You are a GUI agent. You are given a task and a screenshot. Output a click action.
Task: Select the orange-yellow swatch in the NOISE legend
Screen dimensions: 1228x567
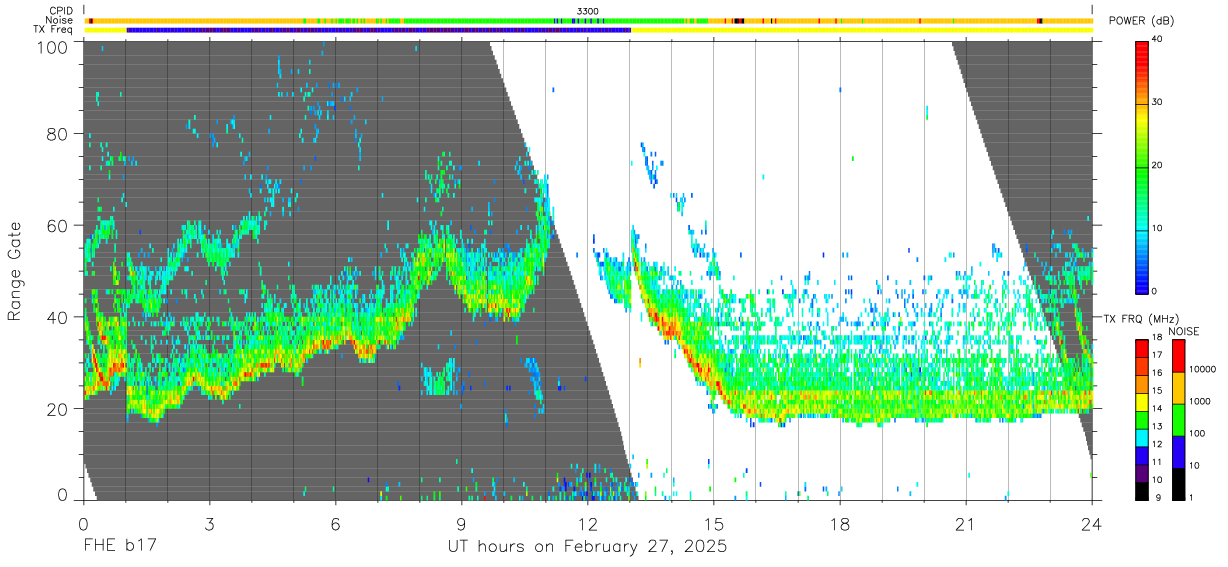click(x=1178, y=388)
